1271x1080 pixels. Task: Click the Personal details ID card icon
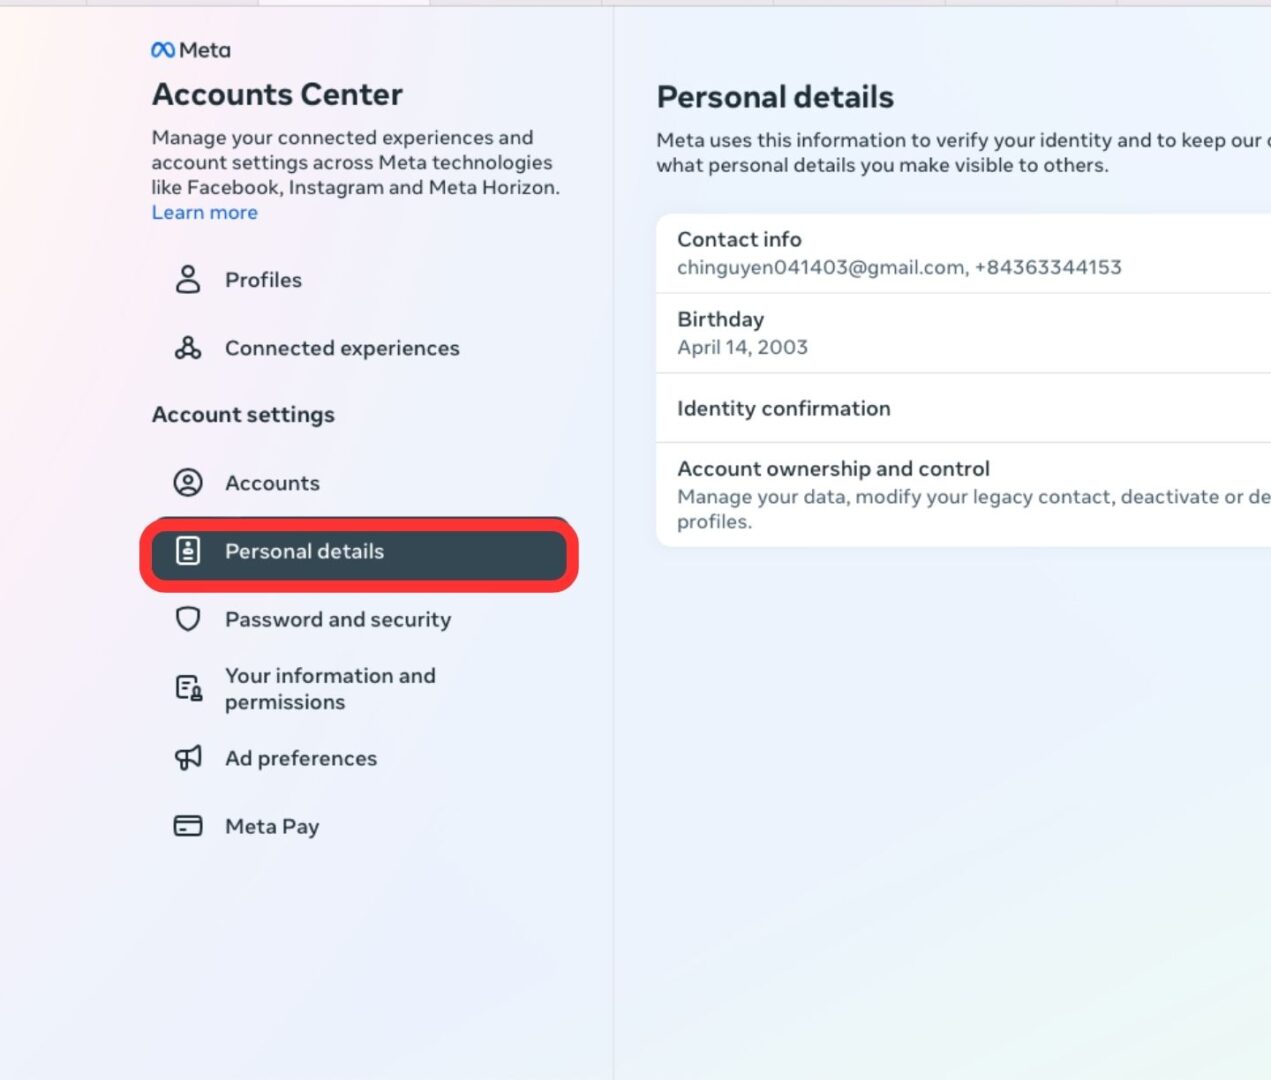click(x=187, y=551)
